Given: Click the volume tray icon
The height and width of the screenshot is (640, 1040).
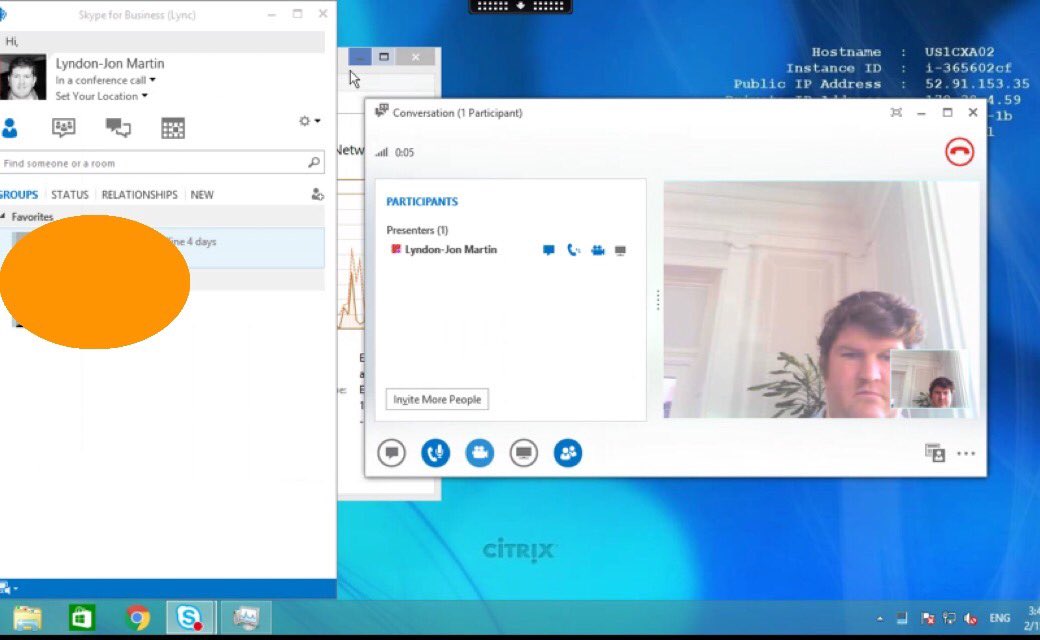Looking at the screenshot, I should [970, 619].
